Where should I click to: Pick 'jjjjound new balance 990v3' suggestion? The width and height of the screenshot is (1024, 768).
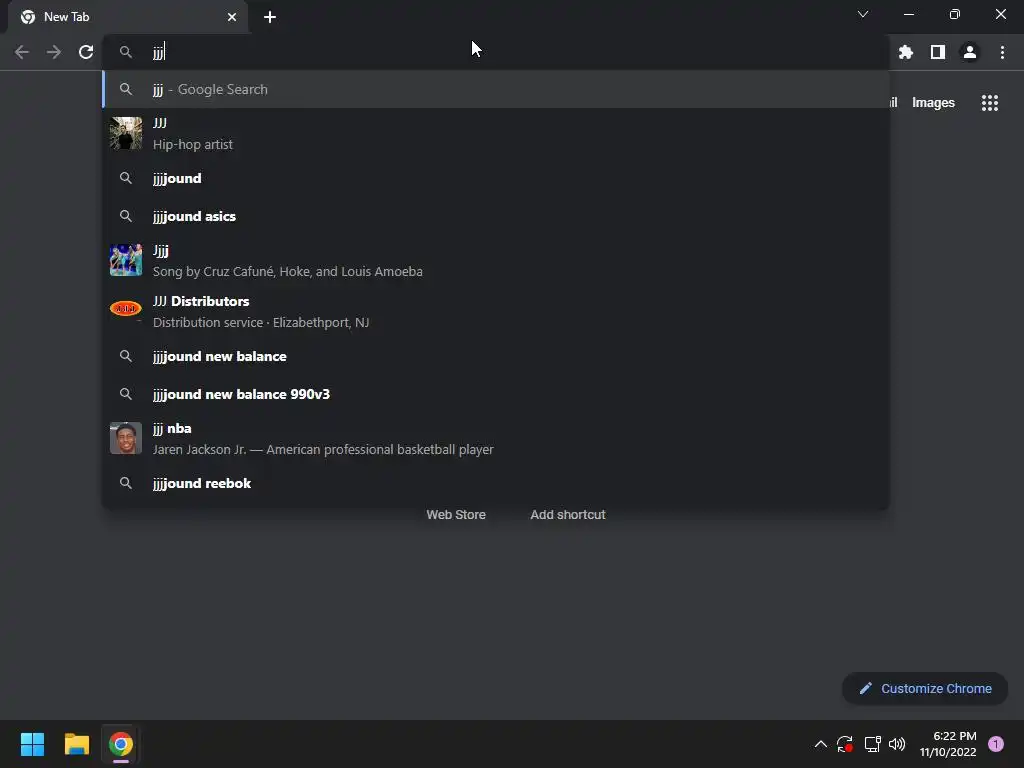(x=496, y=394)
